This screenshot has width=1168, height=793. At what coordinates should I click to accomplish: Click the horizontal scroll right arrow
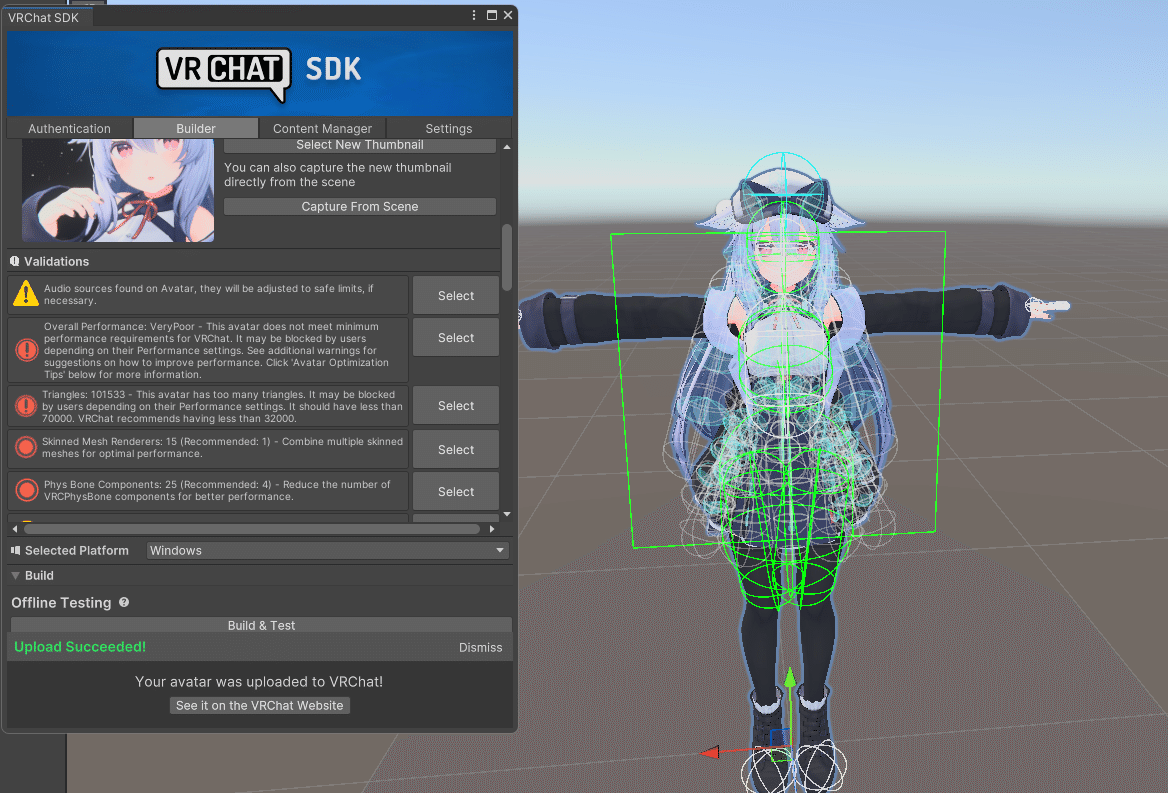coord(492,529)
